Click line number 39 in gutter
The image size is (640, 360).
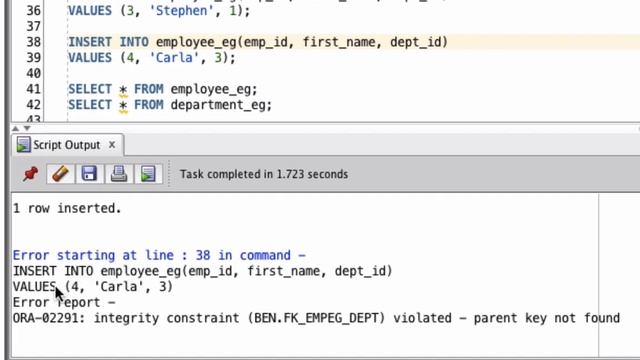(x=33, y=58)
